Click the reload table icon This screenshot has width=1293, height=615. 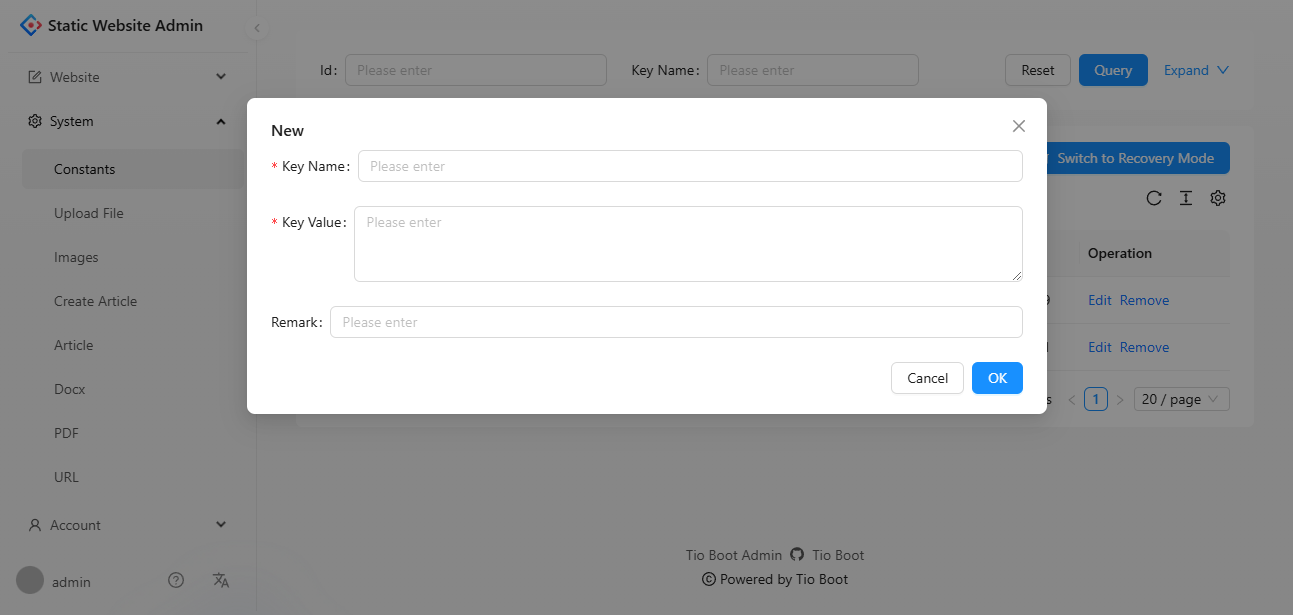[1154, 198]
